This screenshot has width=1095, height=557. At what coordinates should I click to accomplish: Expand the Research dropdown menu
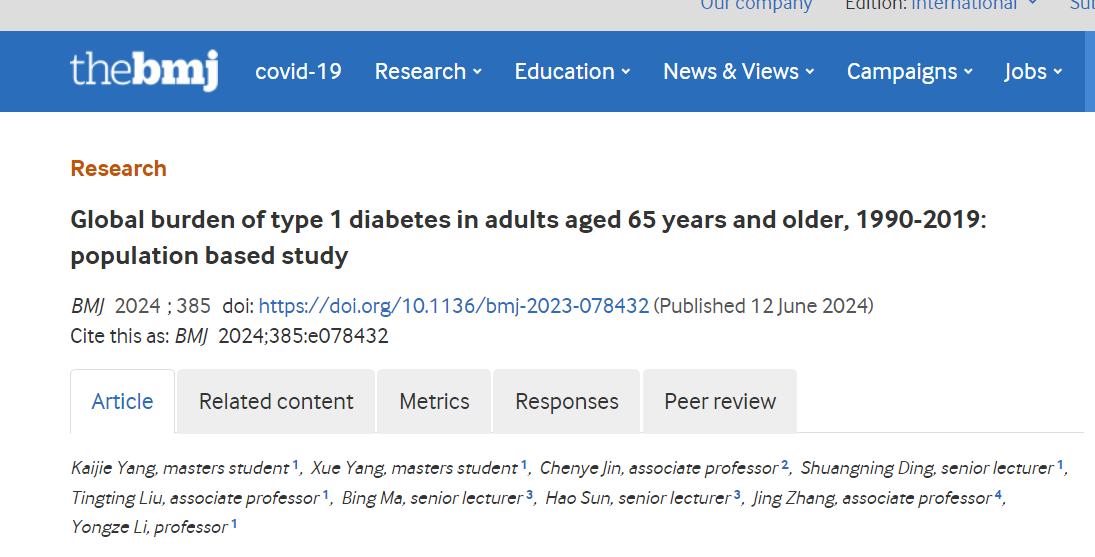(428, 71)
